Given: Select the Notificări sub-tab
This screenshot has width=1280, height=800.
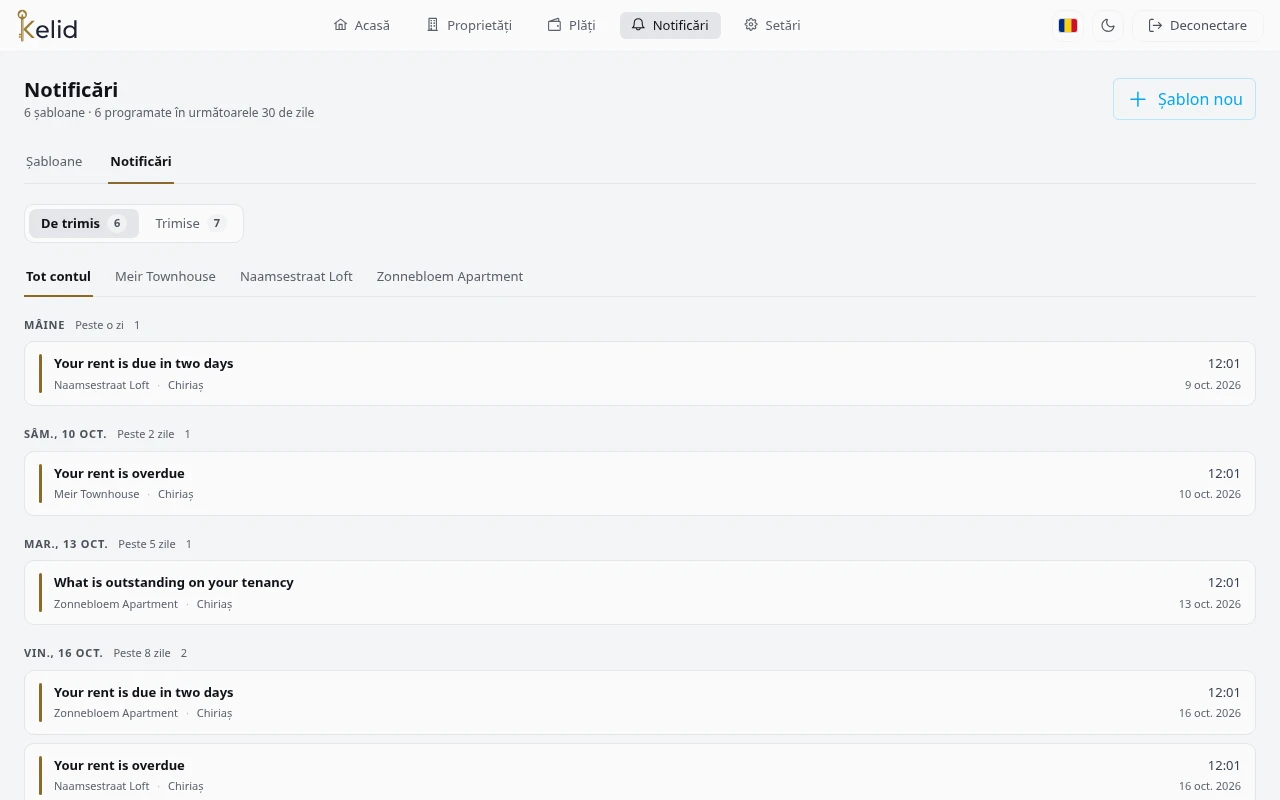Looking at the screenshot, I should [x=141, y=162].
